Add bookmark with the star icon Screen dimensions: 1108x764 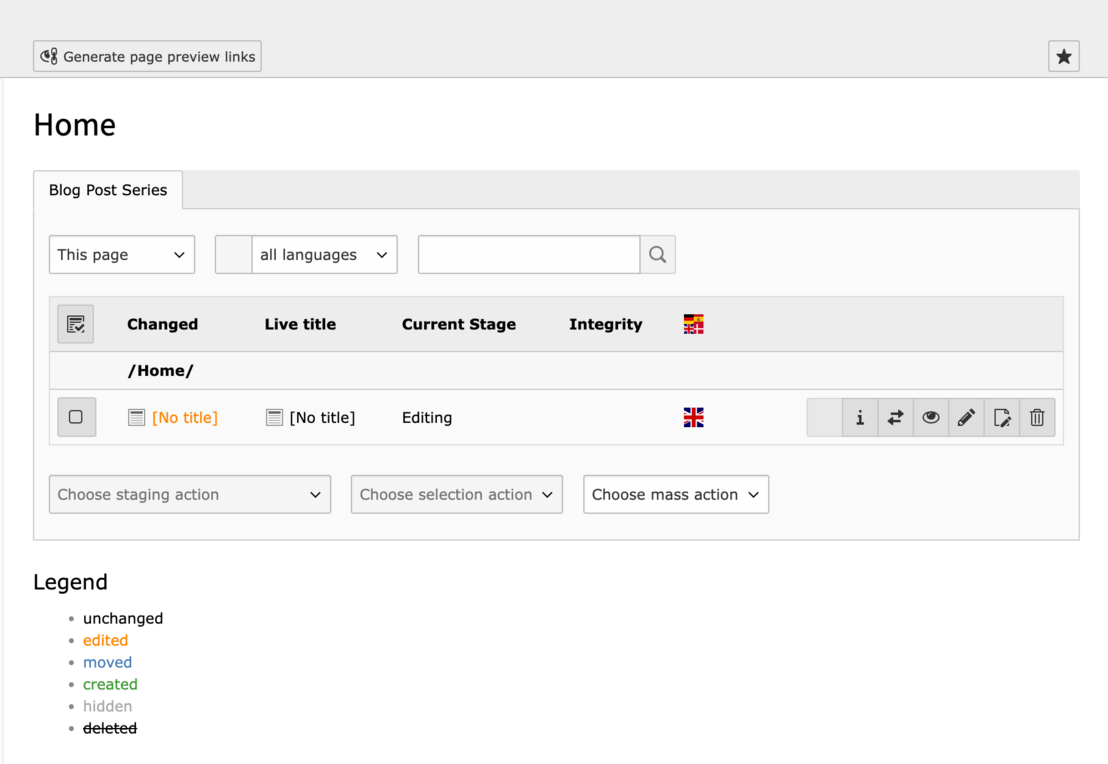coord(1063,56)
